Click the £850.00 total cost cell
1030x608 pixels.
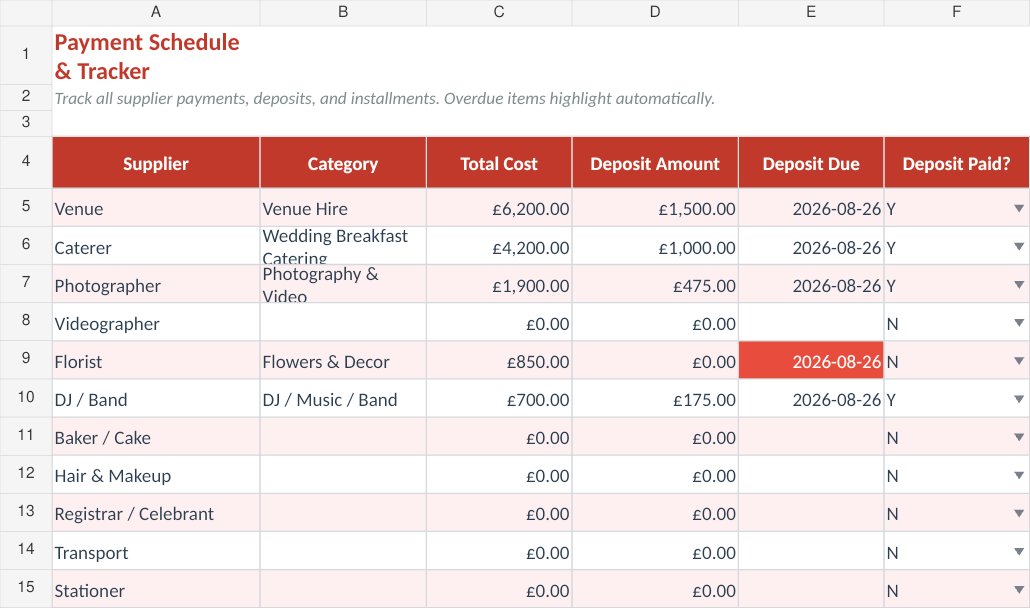(x=499, y=360)
